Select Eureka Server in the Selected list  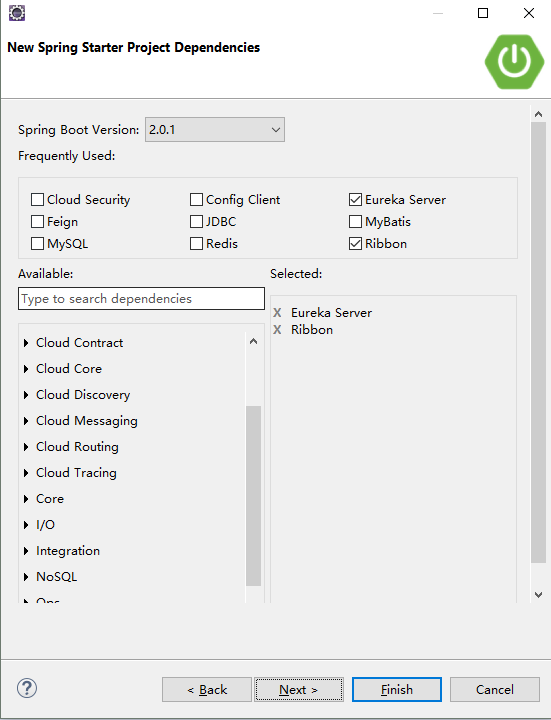[x=332, y=313]
